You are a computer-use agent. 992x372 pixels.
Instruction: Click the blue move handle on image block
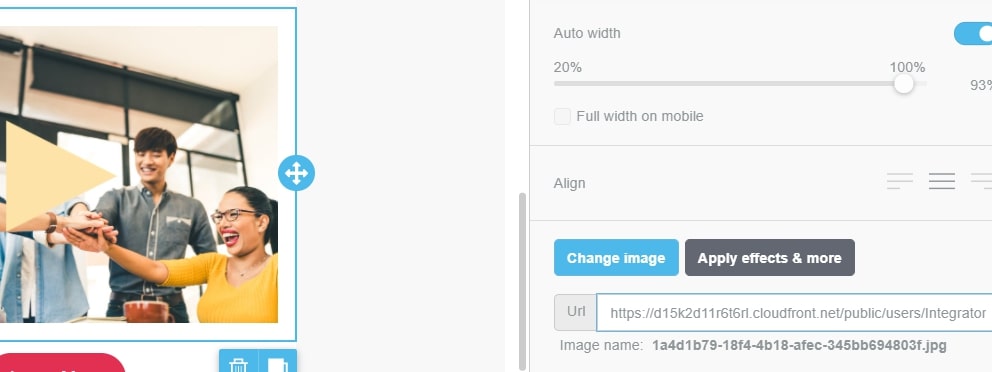pyautogui.click(x=296, y=173)
